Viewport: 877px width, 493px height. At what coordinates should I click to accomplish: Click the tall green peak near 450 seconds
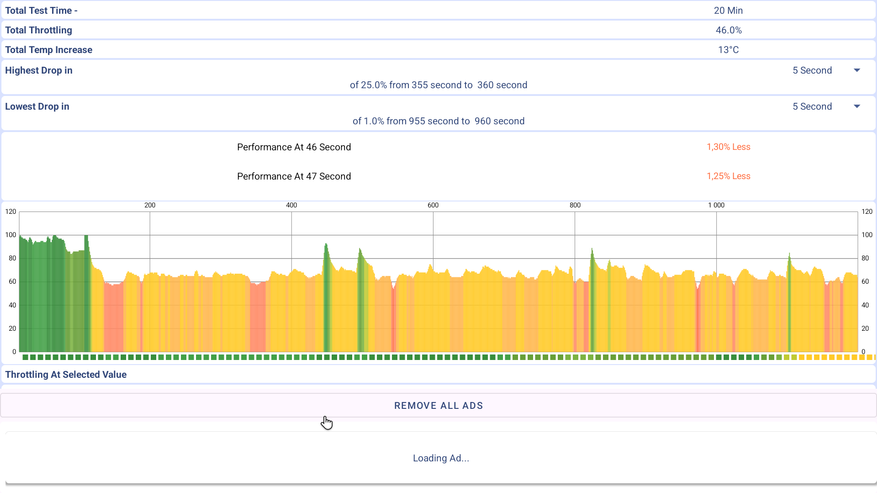326,290
